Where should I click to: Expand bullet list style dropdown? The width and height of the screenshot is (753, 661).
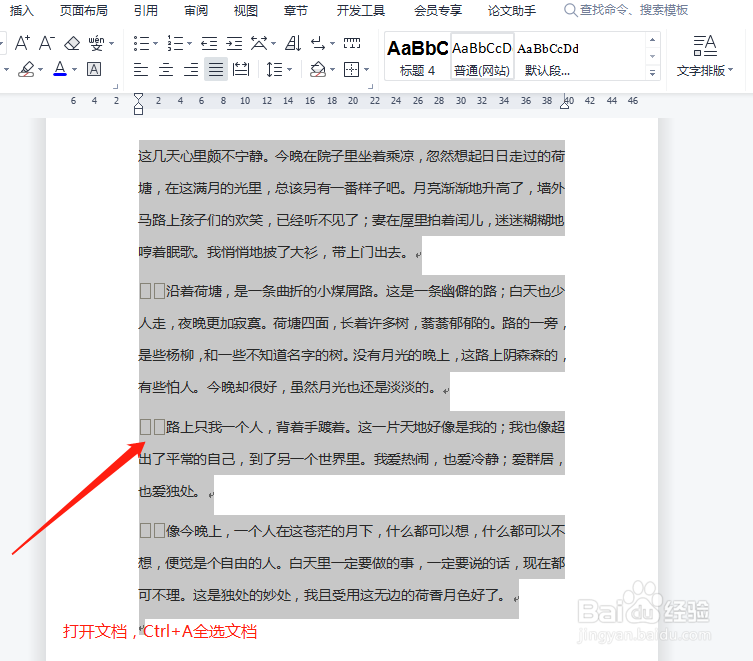(x=155, y=44)
